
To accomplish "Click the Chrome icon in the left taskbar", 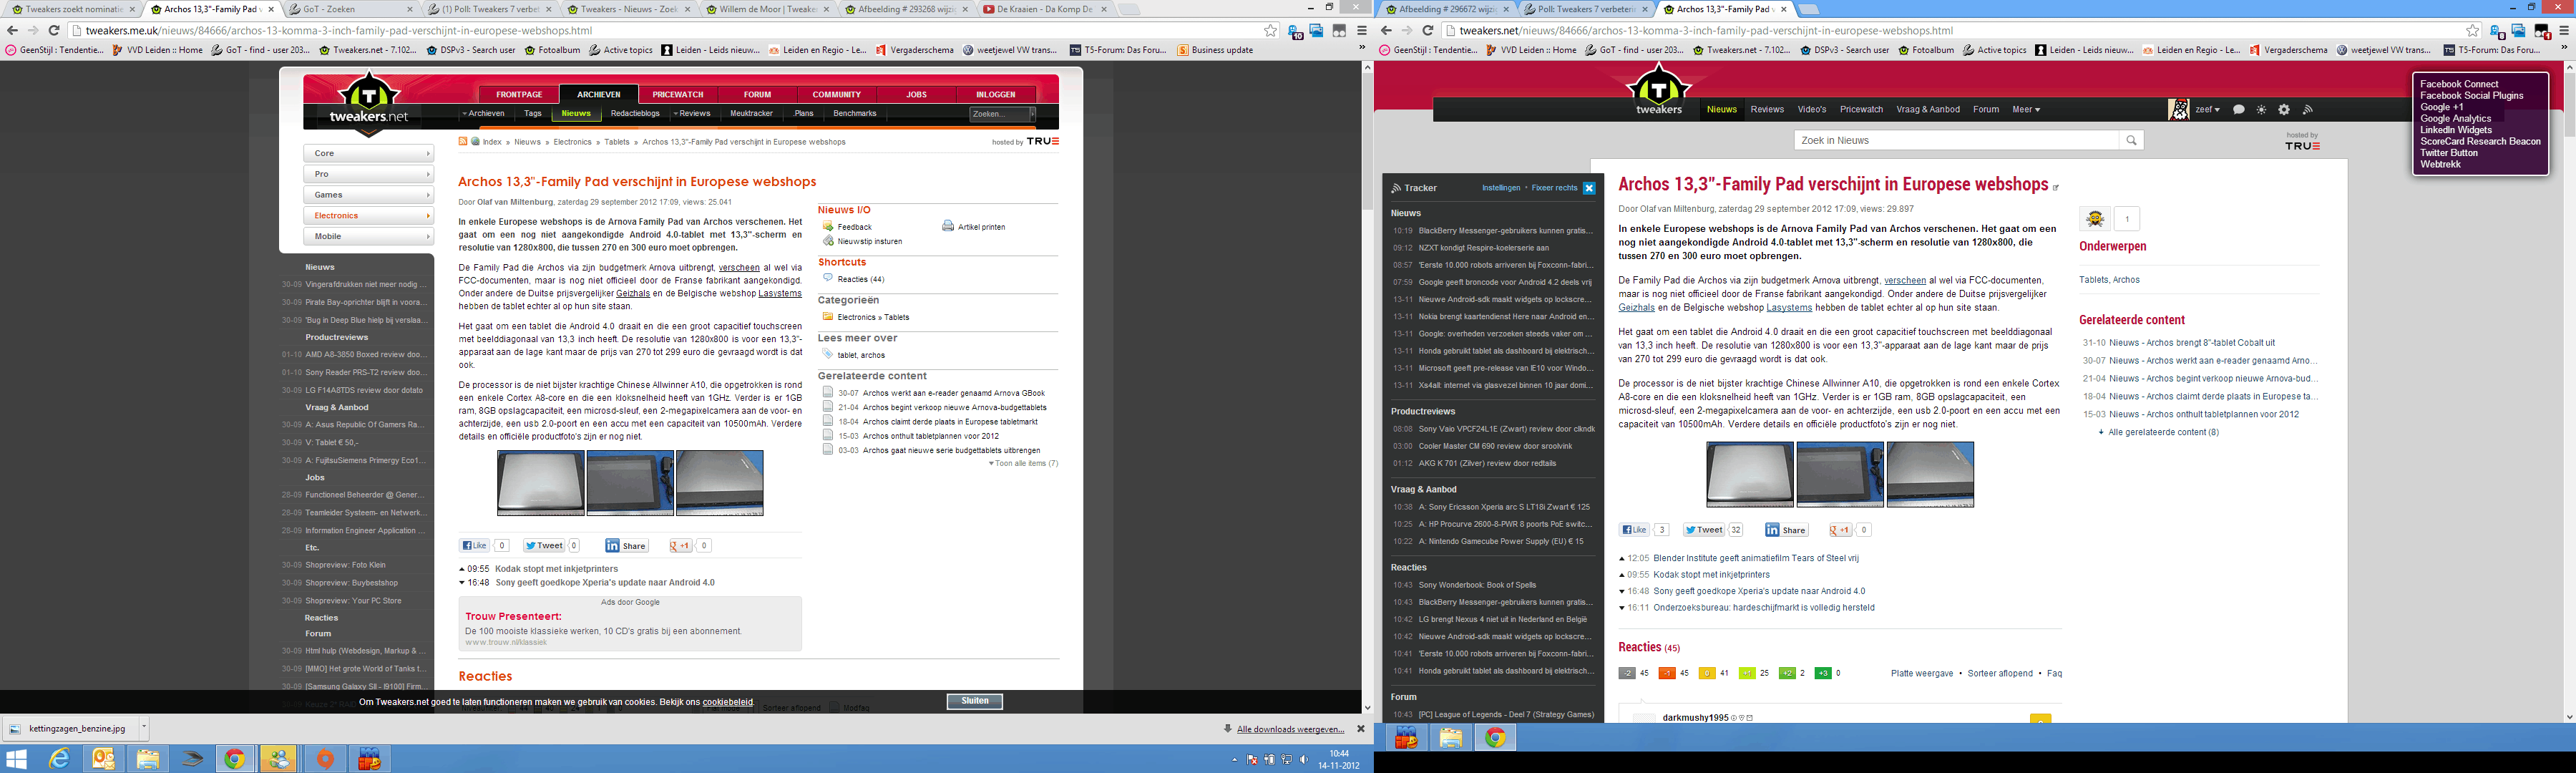I will [x=234, y=759].
